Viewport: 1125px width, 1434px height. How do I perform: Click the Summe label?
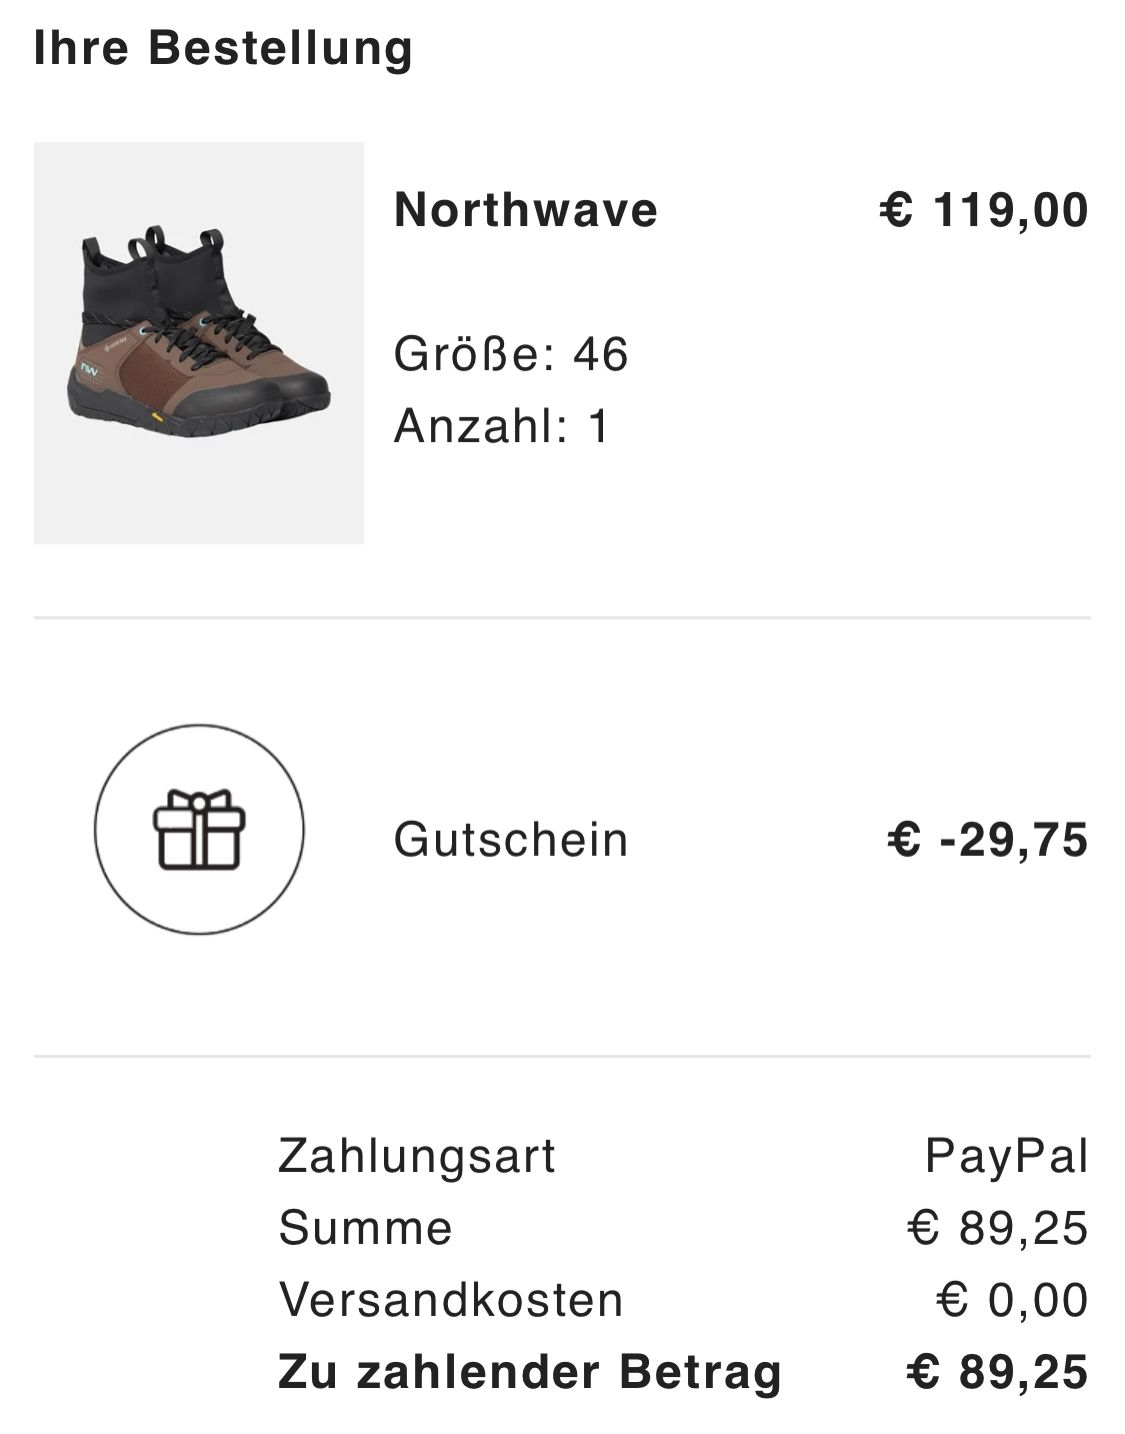coord(365,1228)
